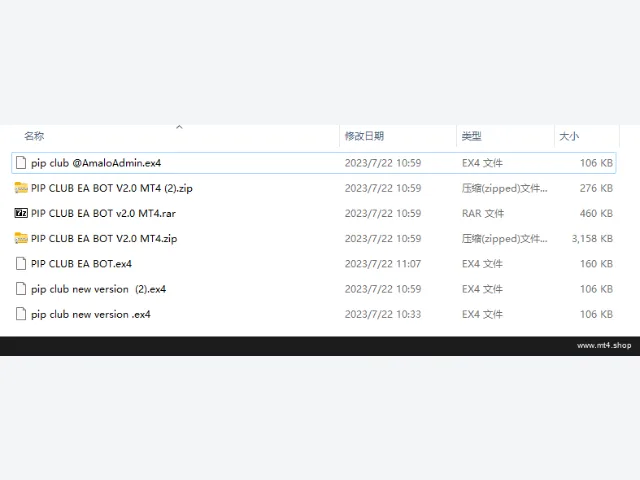Click the 2023/7/22 10:33 modified date

[x=382, y=315]
